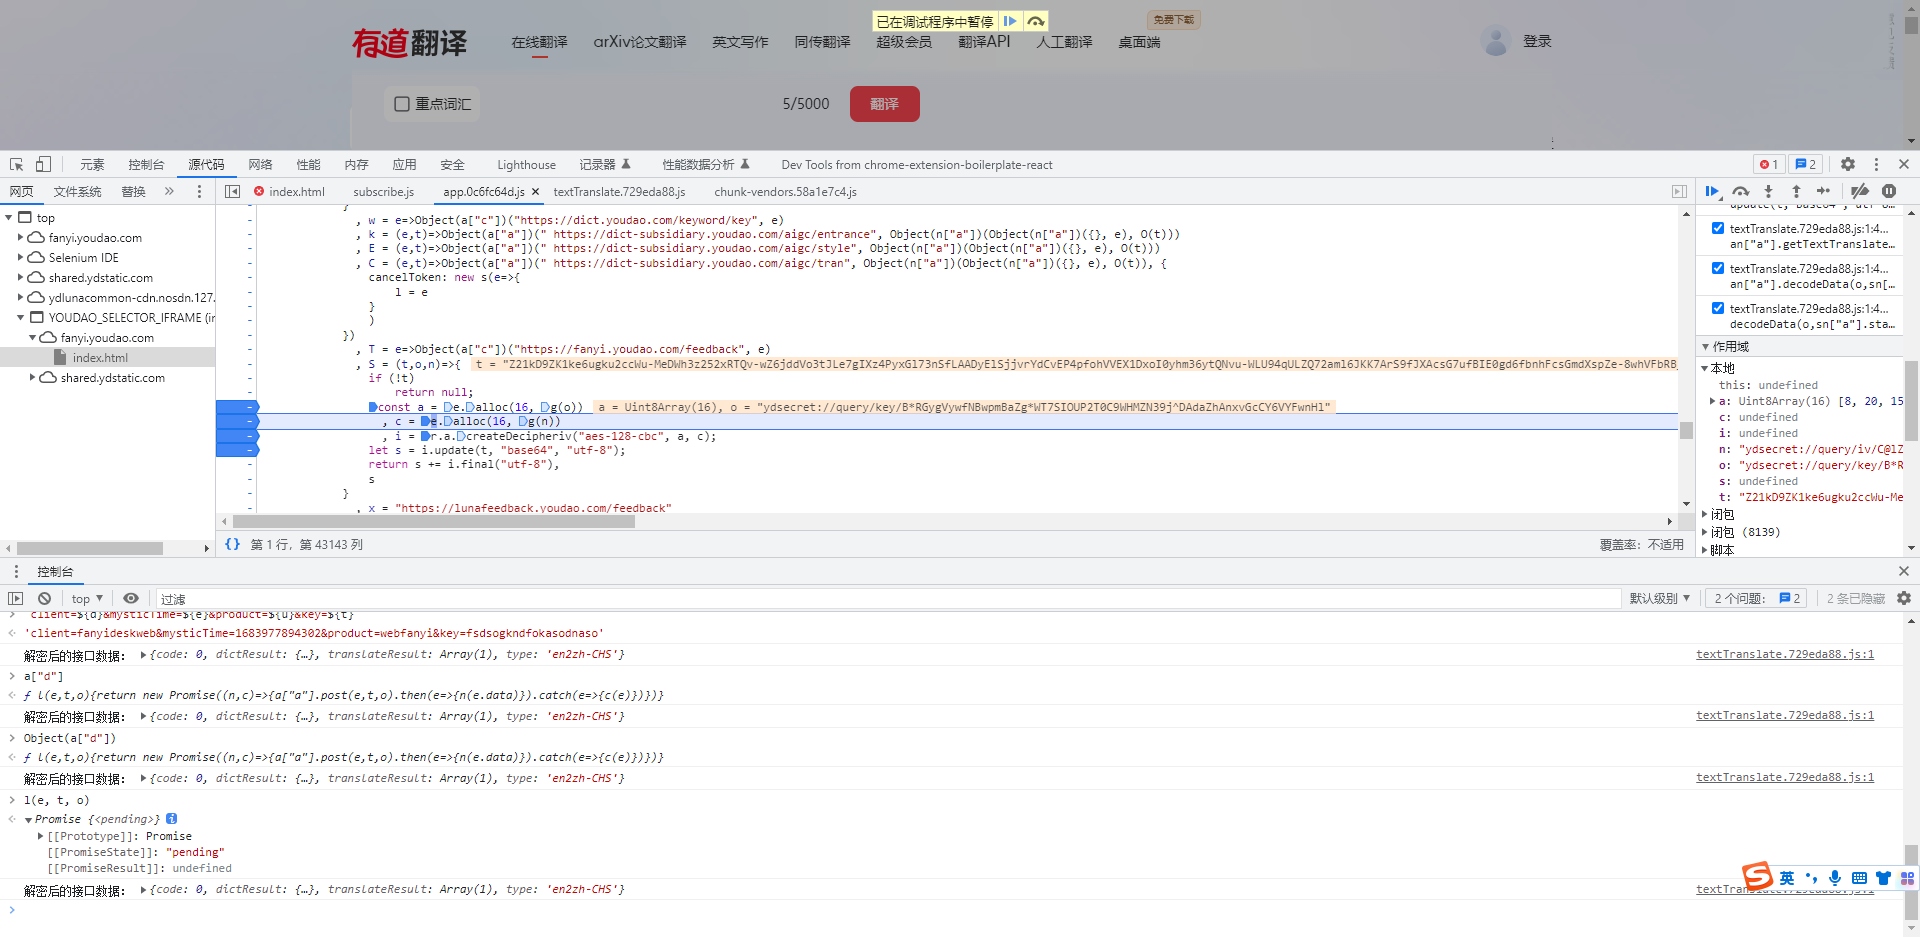Collapse the 本地 scope group
Image resolution: width=1920 pixels, height=937 pixels.
pos(1706,368)
